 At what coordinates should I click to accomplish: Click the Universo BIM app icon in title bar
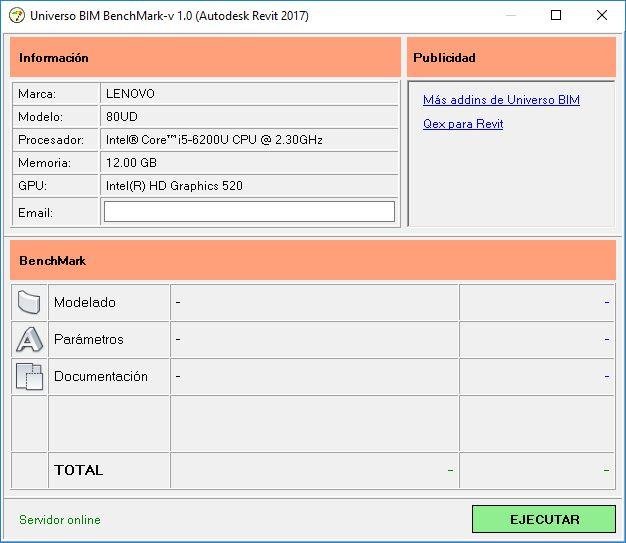click(17, 16)
